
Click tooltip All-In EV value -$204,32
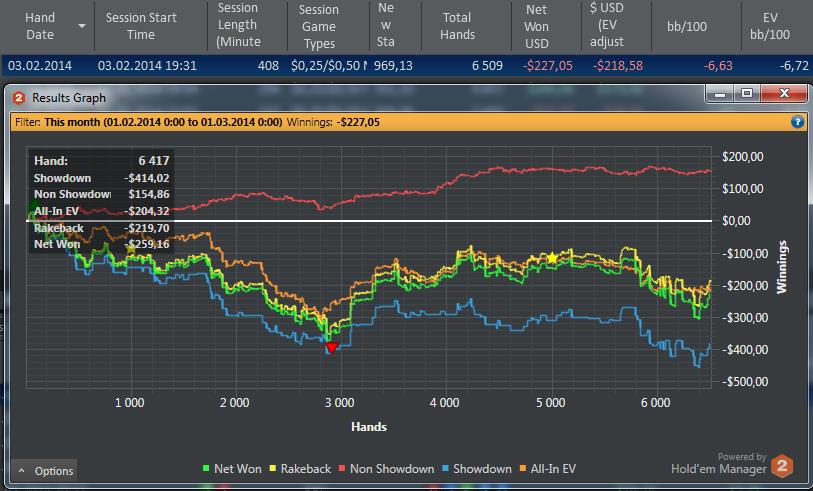pos(147,211)
